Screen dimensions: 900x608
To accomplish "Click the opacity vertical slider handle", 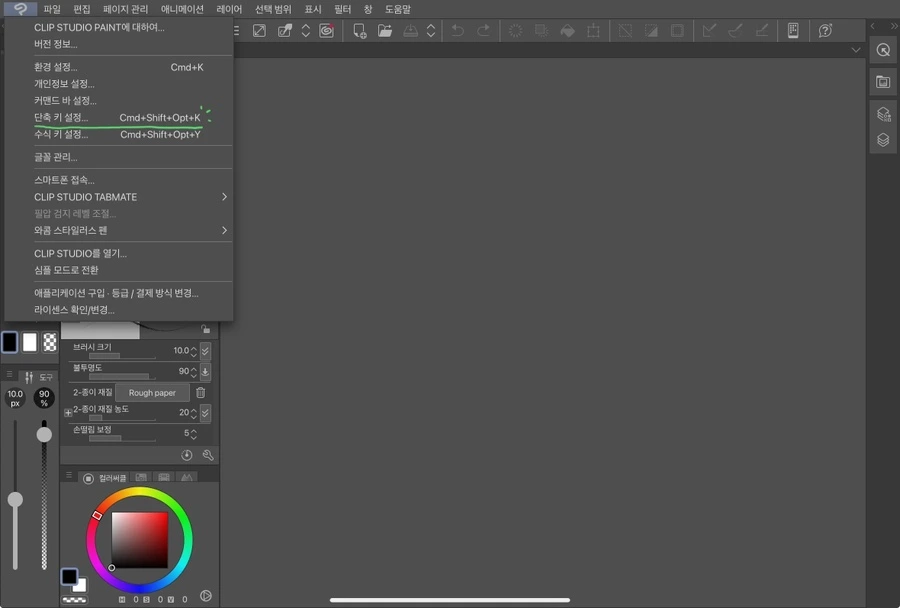I will coord(44,435).
